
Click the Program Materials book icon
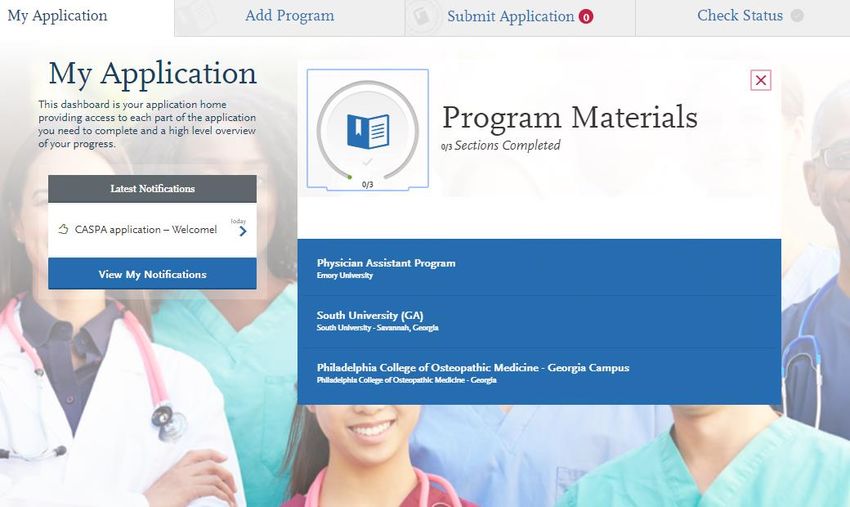click(x=368, y=131)
